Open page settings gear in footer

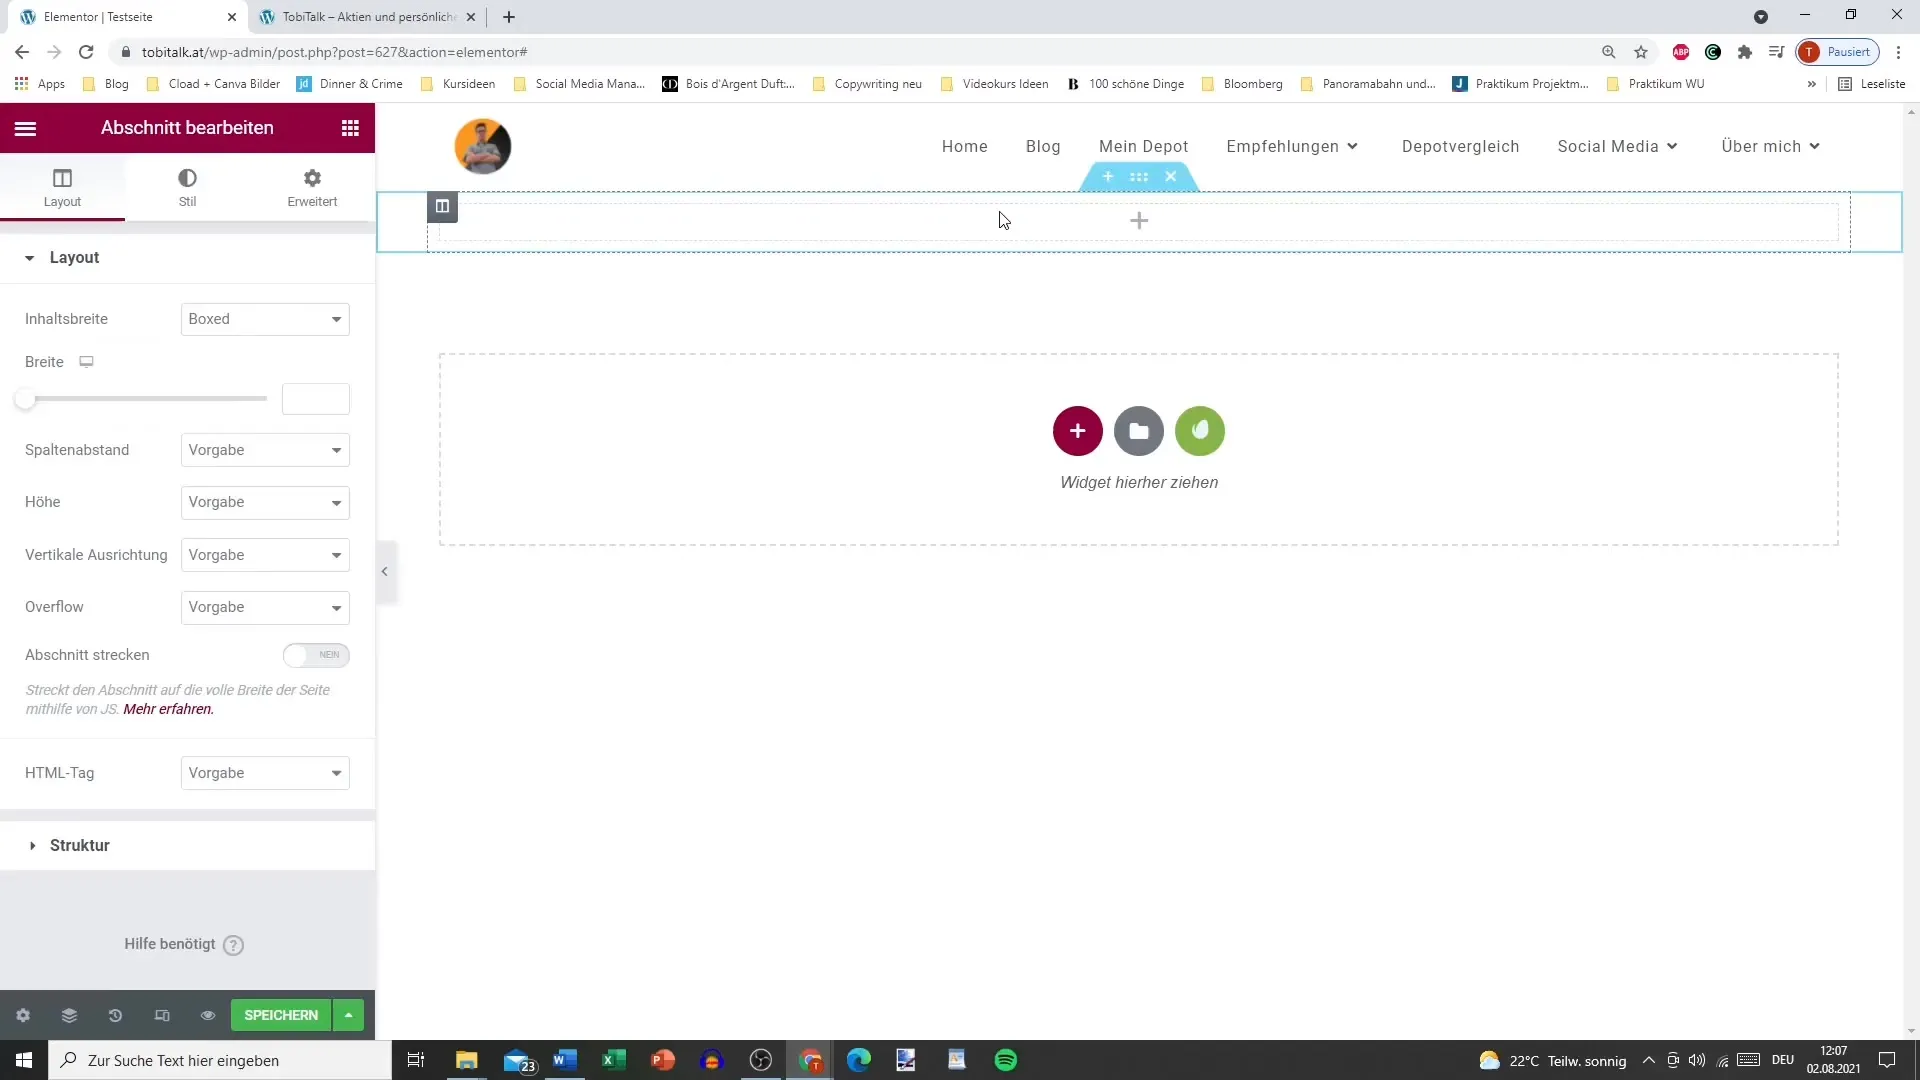tap(23, 1015)
